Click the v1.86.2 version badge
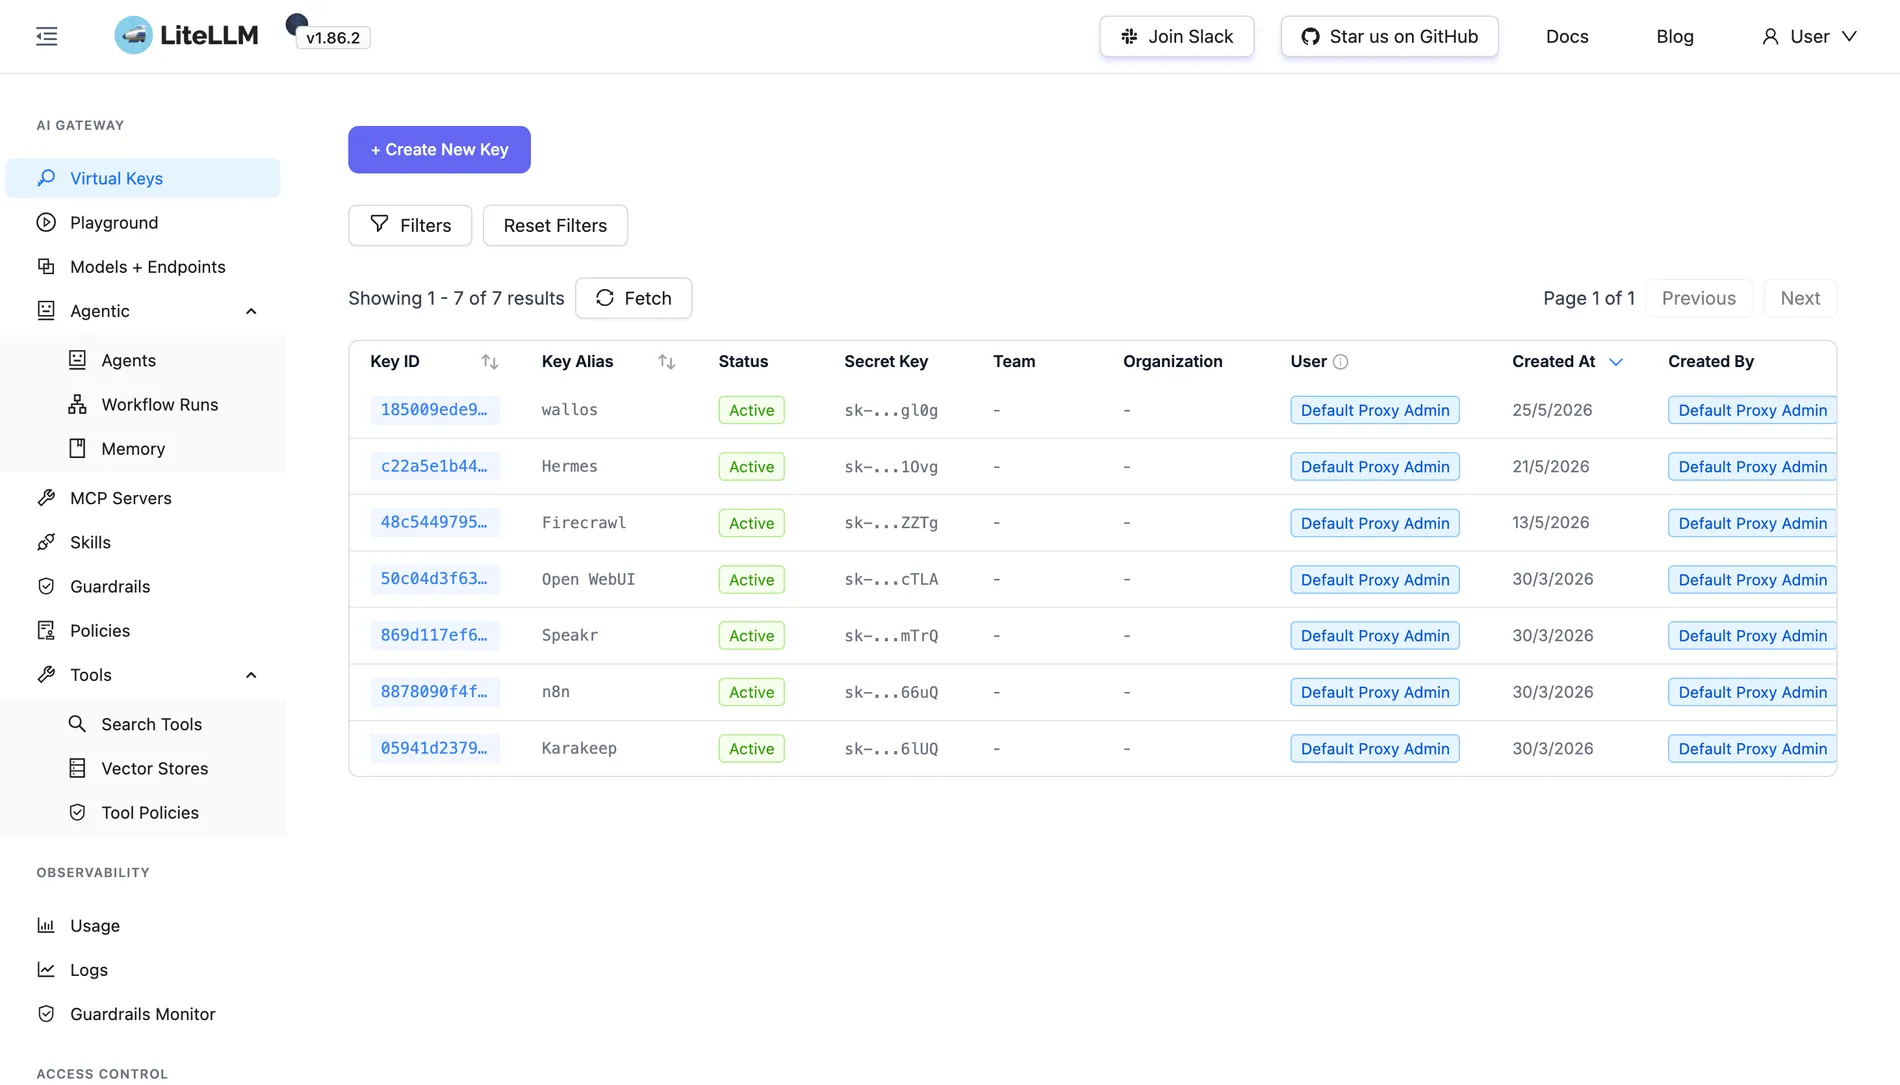 pos(333,38)
